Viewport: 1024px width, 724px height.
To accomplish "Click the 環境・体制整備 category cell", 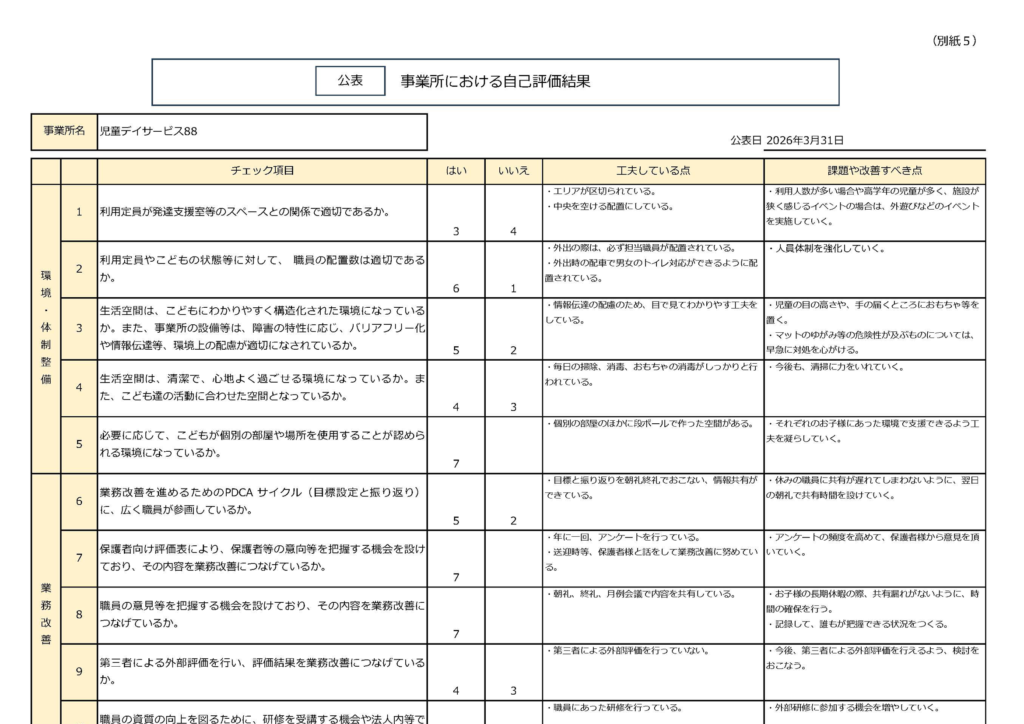I will point(45,328).
